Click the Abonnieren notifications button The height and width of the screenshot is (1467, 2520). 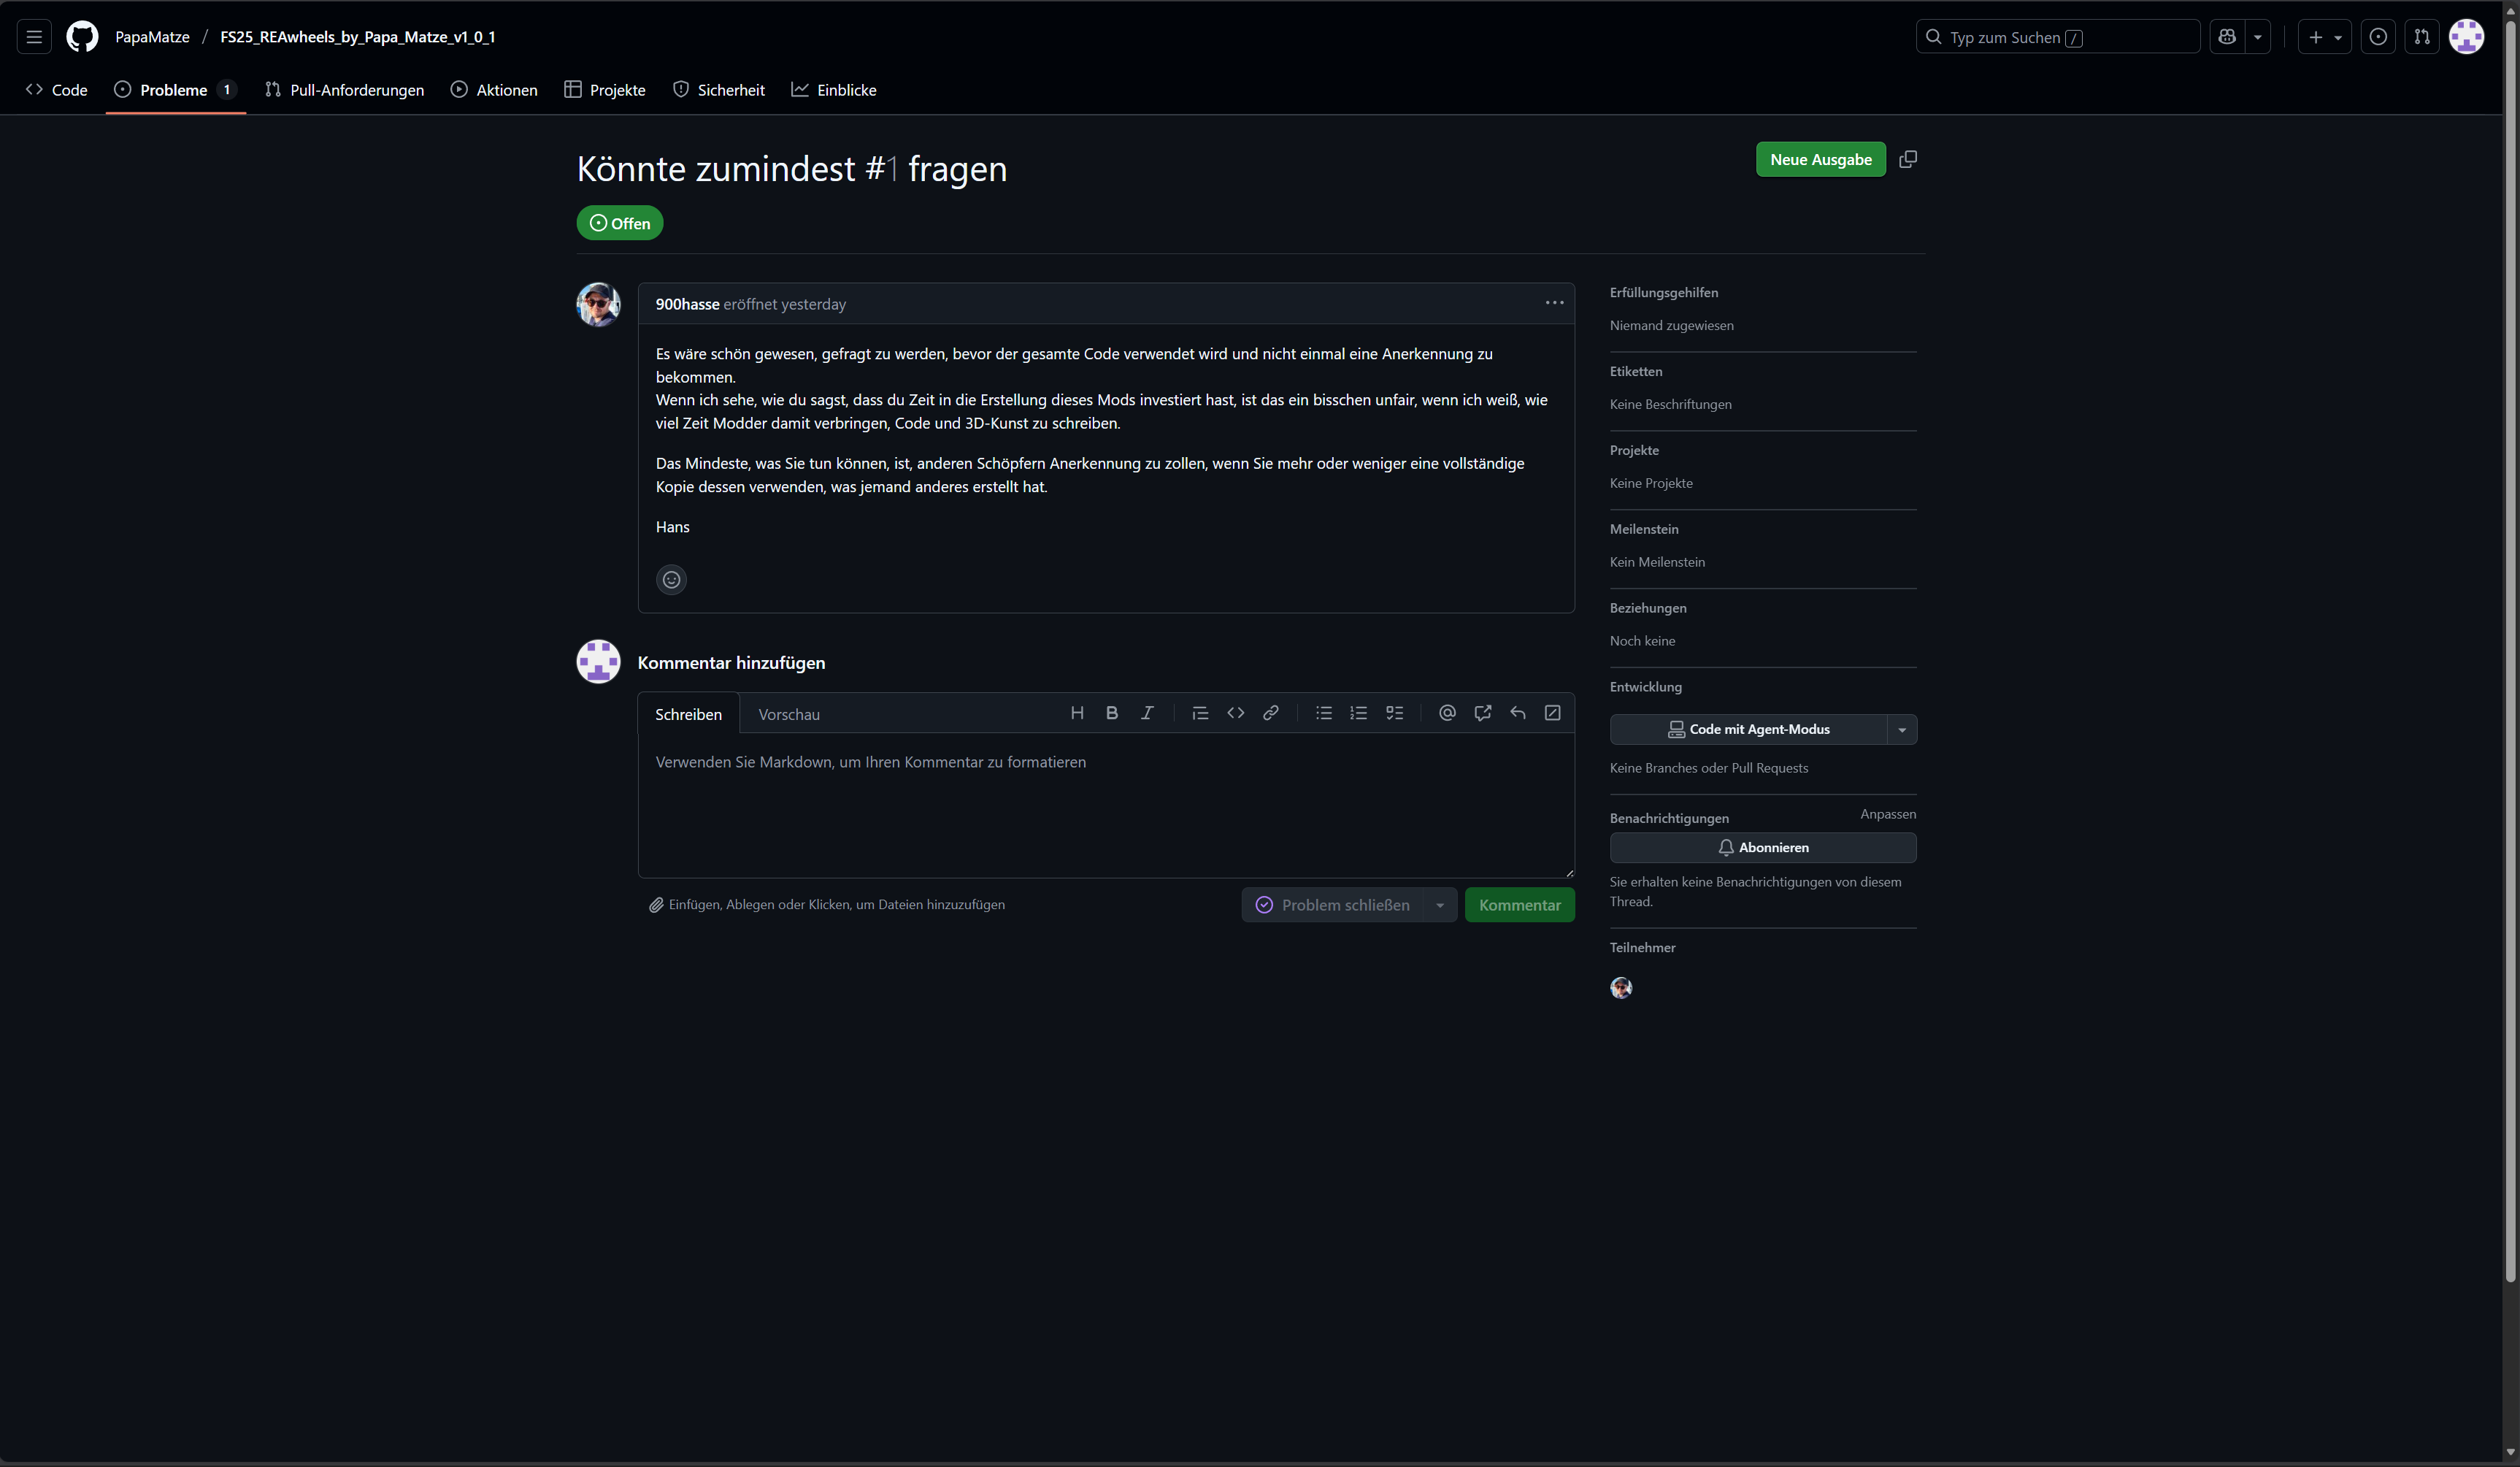pyautogui.click(x=1762, y=848)
